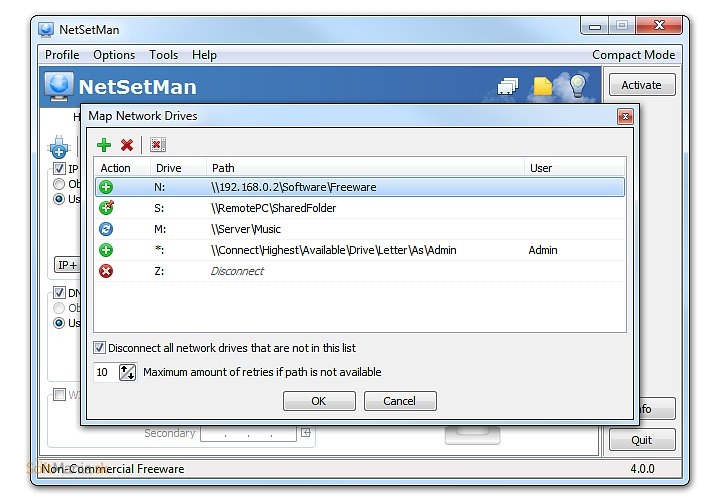Open the Tools menu
Image resolution: width=720 pixels, height=500 pixels.
pos(163,55)
